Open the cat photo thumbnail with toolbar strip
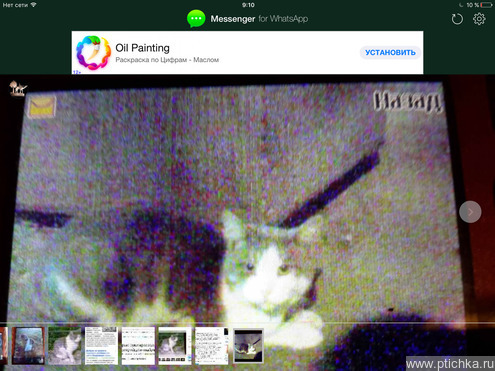 coord(175,345)
